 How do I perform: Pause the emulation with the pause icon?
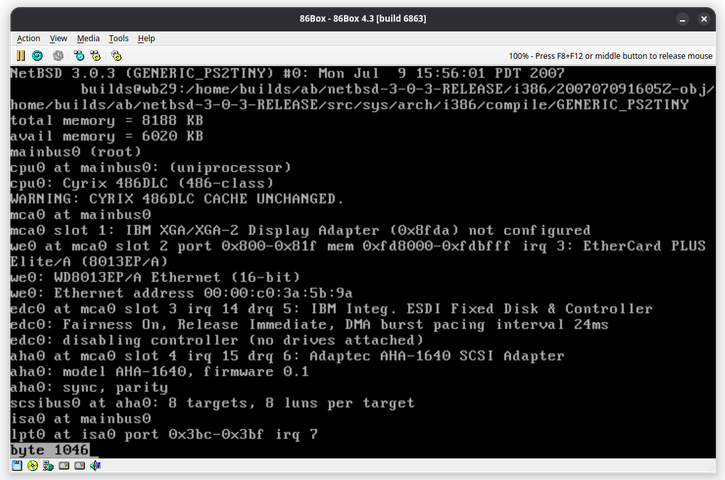tap(21, 56)
